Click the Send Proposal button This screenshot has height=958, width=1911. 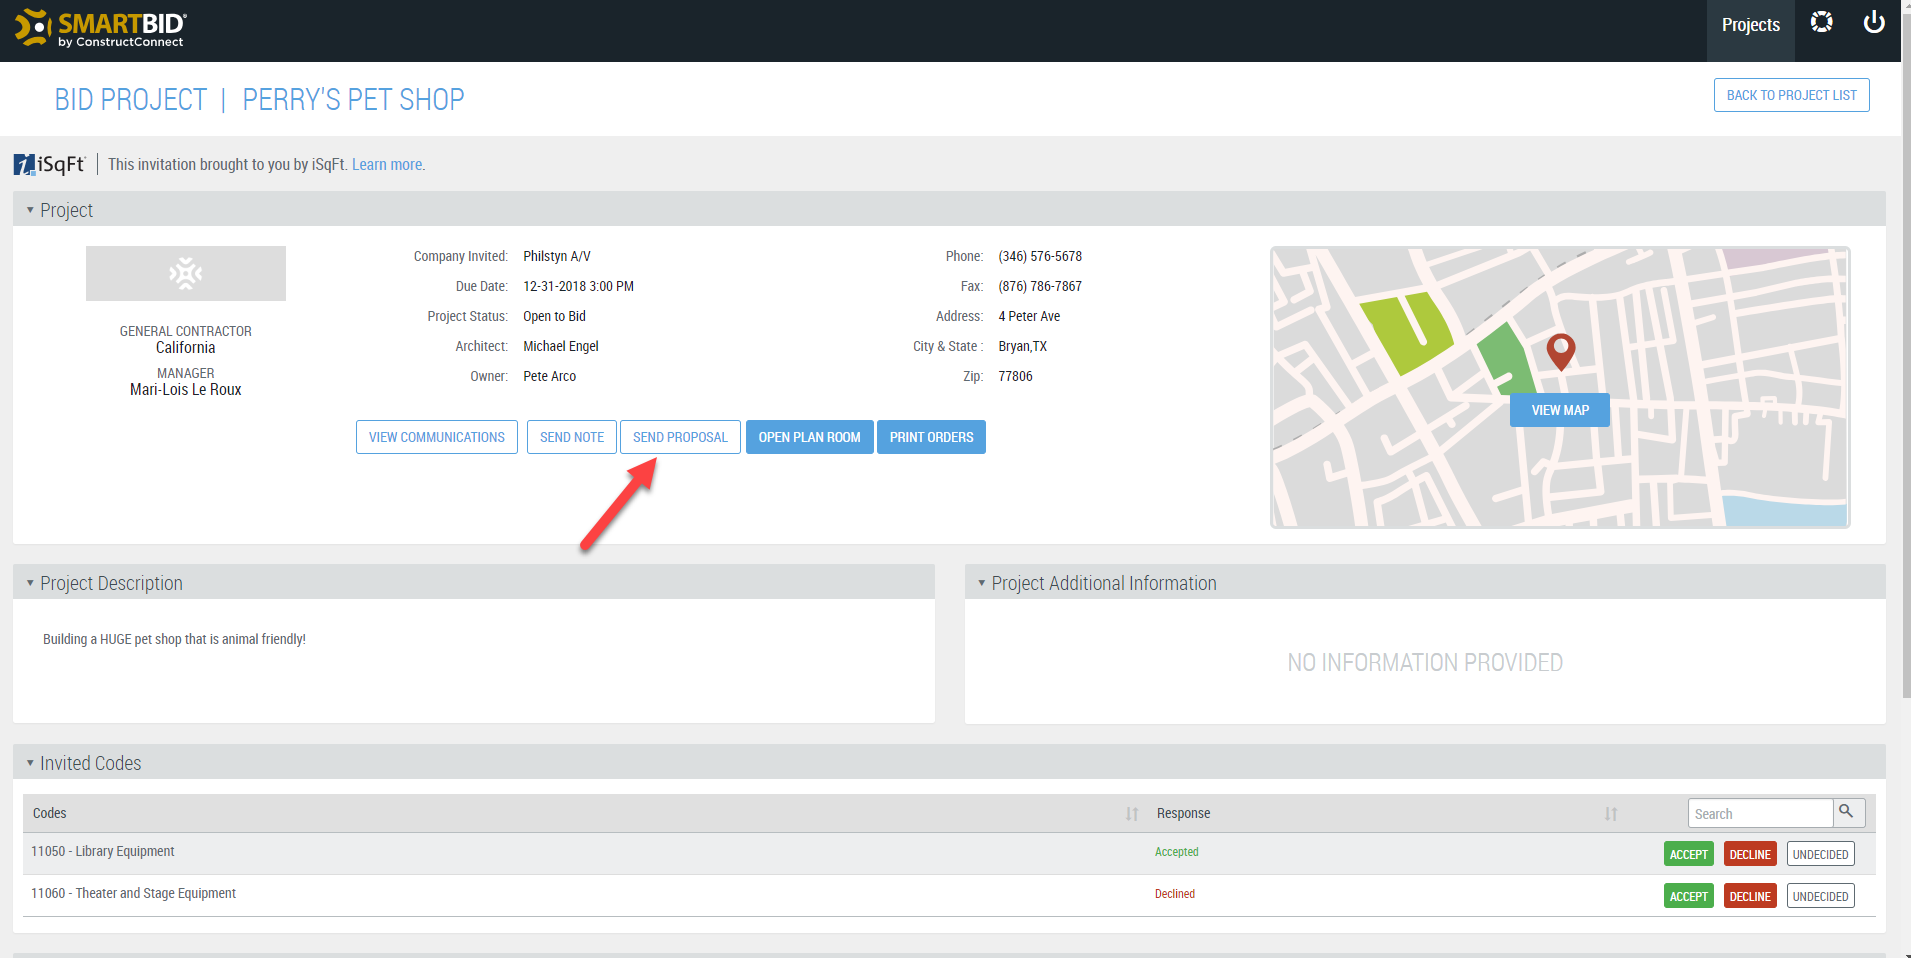coord(680,437)
